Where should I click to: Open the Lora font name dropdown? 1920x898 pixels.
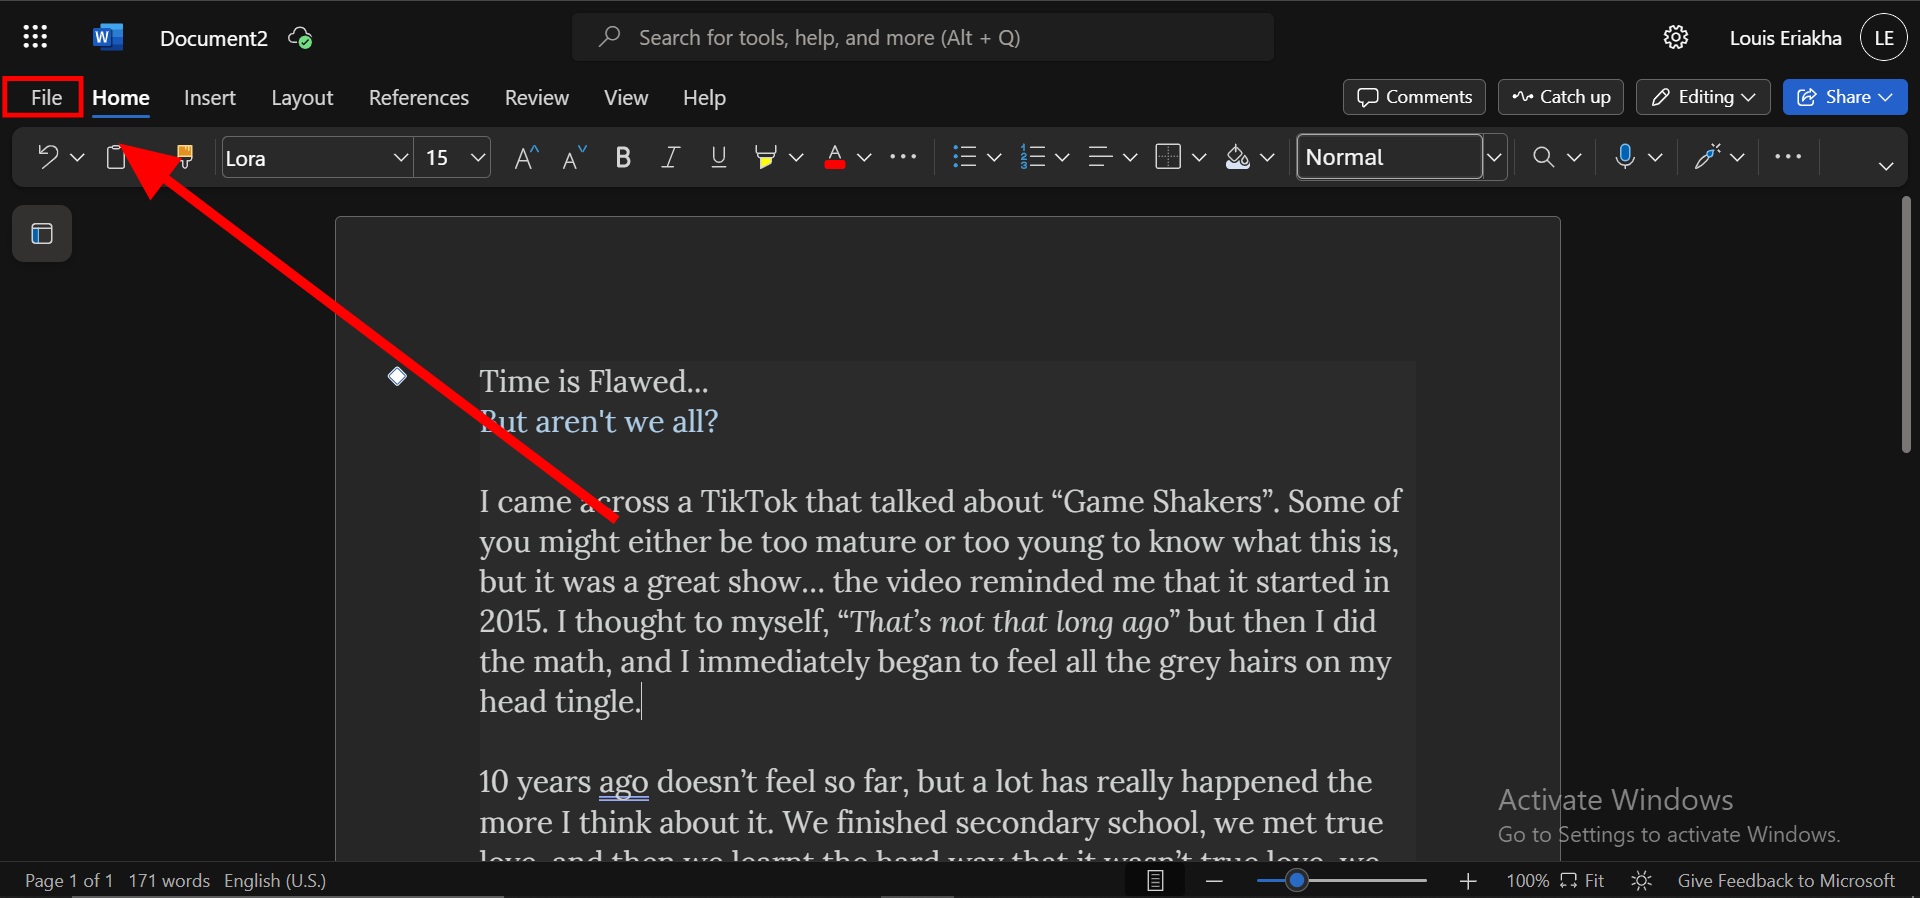pos(400,158)
